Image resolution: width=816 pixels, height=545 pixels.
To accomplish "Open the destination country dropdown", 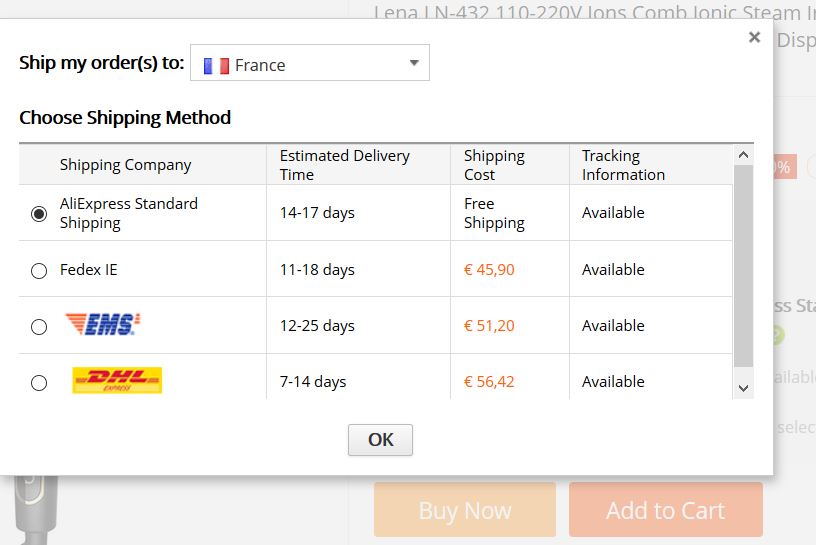I will [x=309, y=64].
